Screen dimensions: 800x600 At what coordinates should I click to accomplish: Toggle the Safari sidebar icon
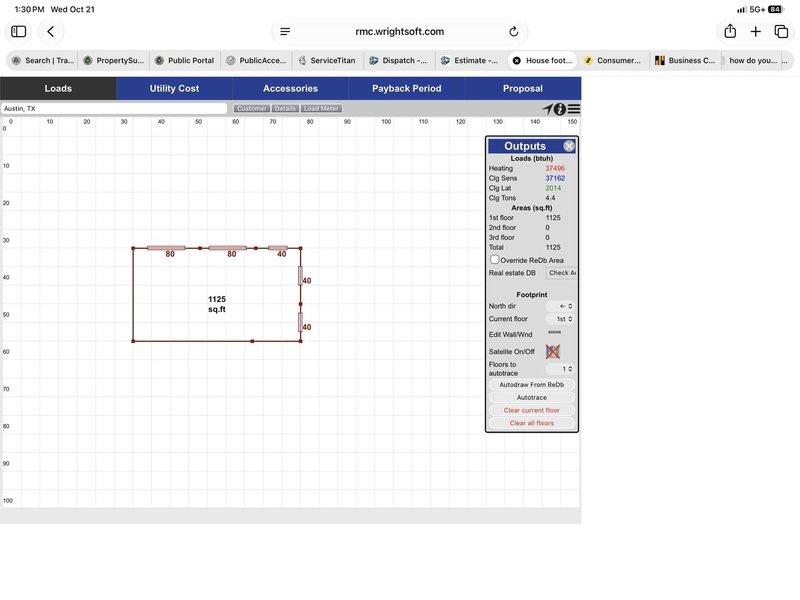tap(19, 32)
